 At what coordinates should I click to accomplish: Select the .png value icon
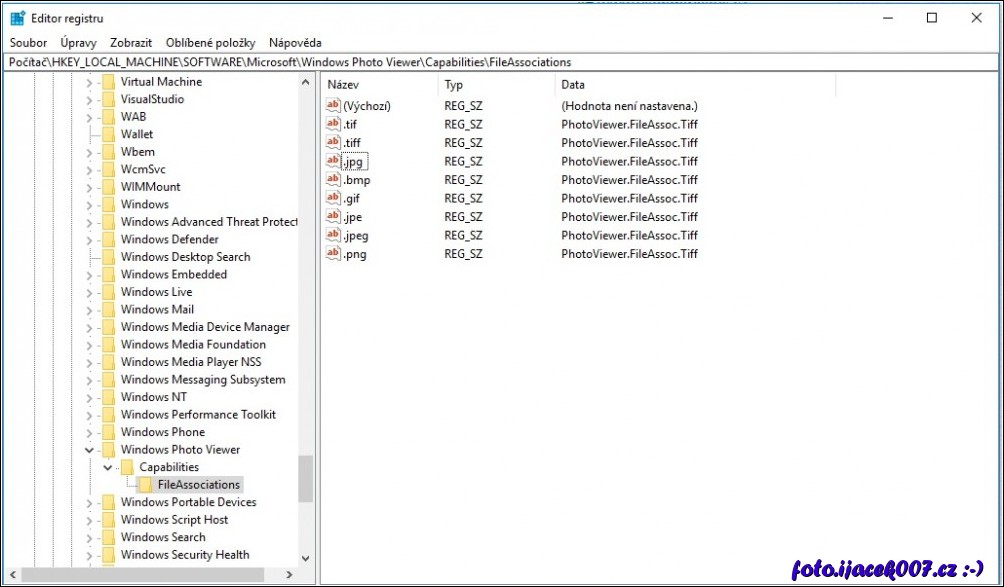[x=334, y=254]
